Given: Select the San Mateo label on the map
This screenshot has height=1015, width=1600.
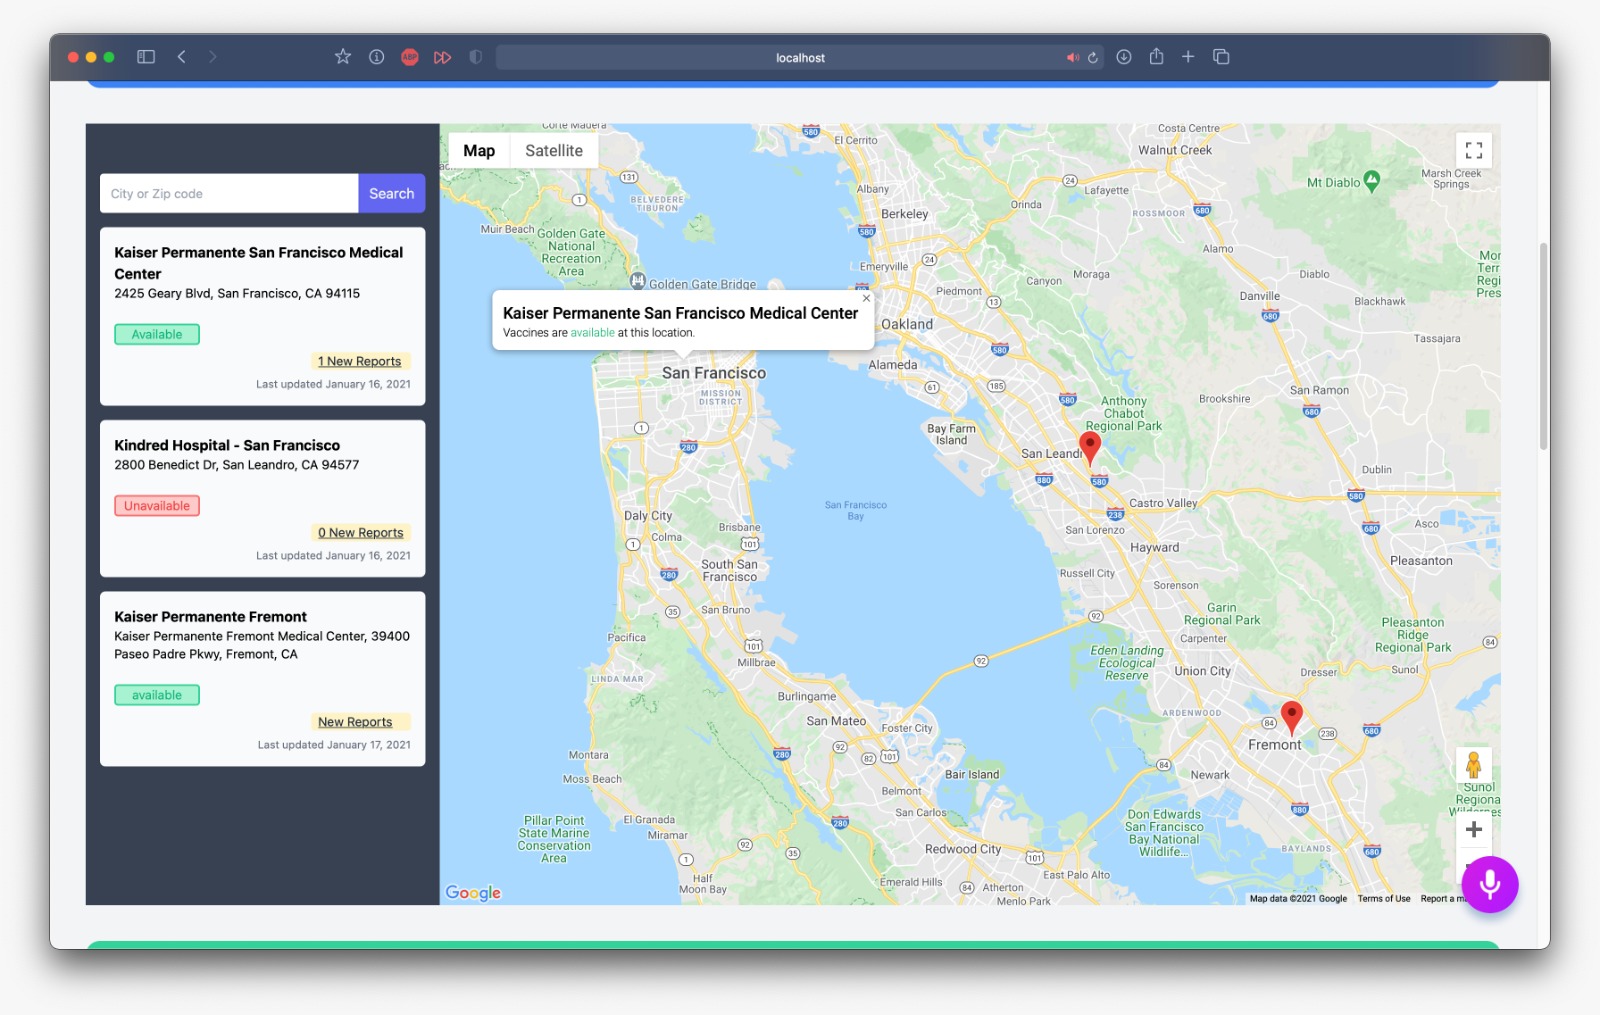Looking at the screenshot, I should pos(836,721).
